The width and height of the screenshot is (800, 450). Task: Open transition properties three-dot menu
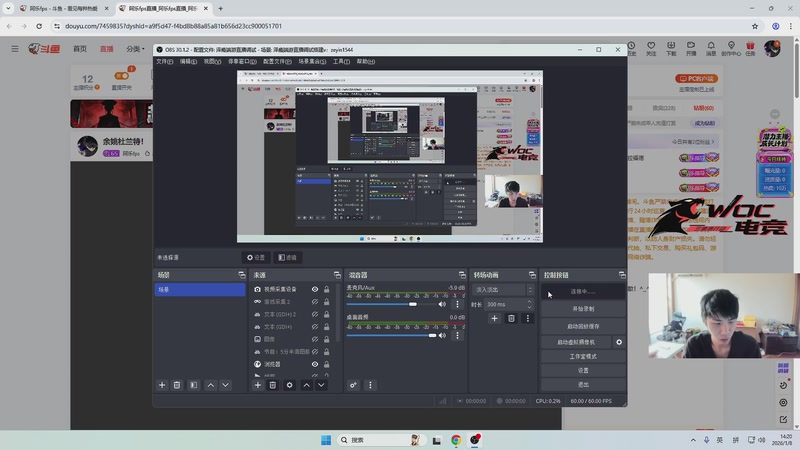(x=528, y=318)
